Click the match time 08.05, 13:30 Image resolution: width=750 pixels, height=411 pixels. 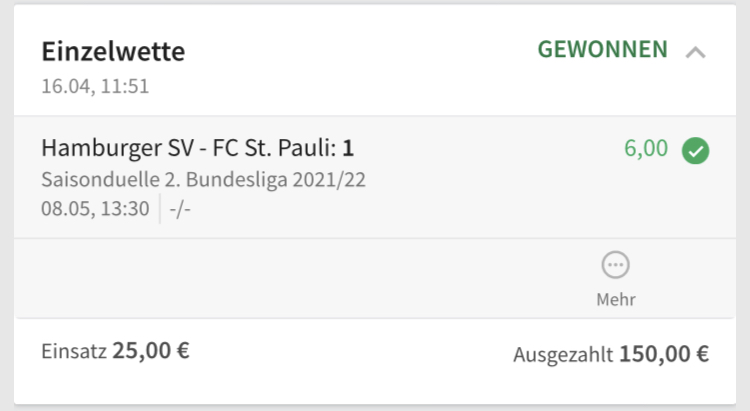pyautogui.click(x=95, y=209)
